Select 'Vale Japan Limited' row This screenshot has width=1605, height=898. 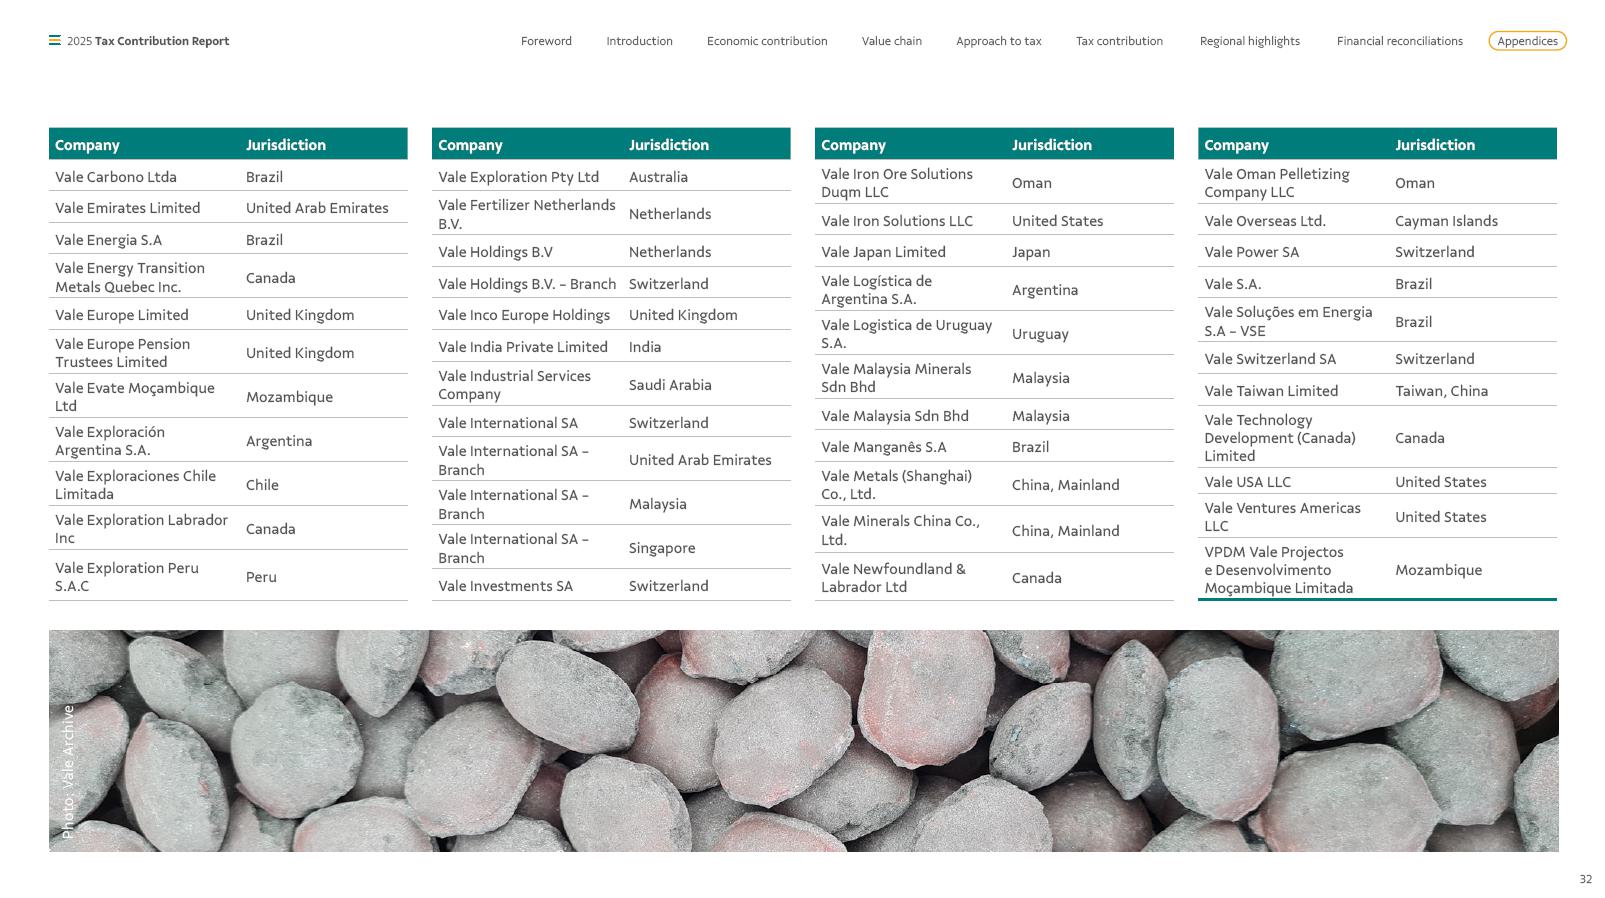(x=994, y=252)
